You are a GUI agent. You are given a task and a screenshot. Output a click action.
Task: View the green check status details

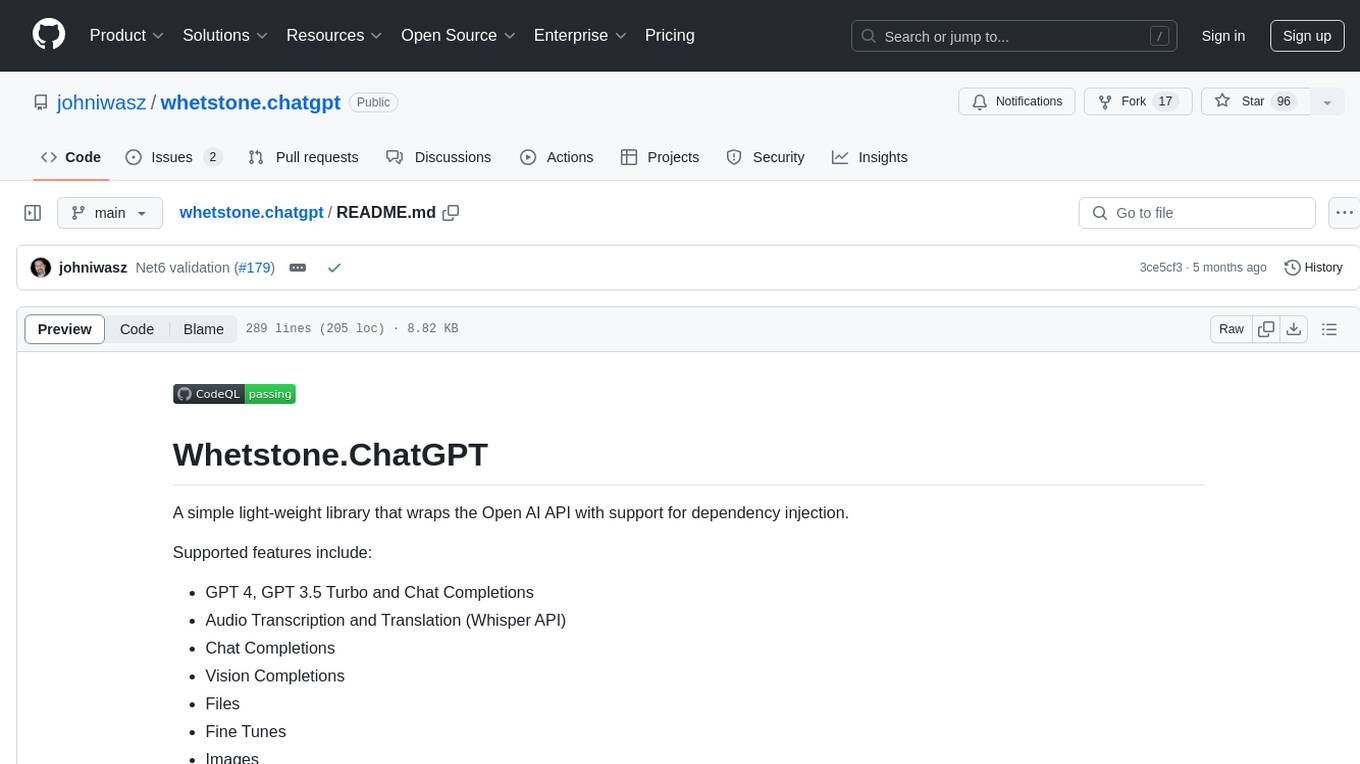coord(334,268)
